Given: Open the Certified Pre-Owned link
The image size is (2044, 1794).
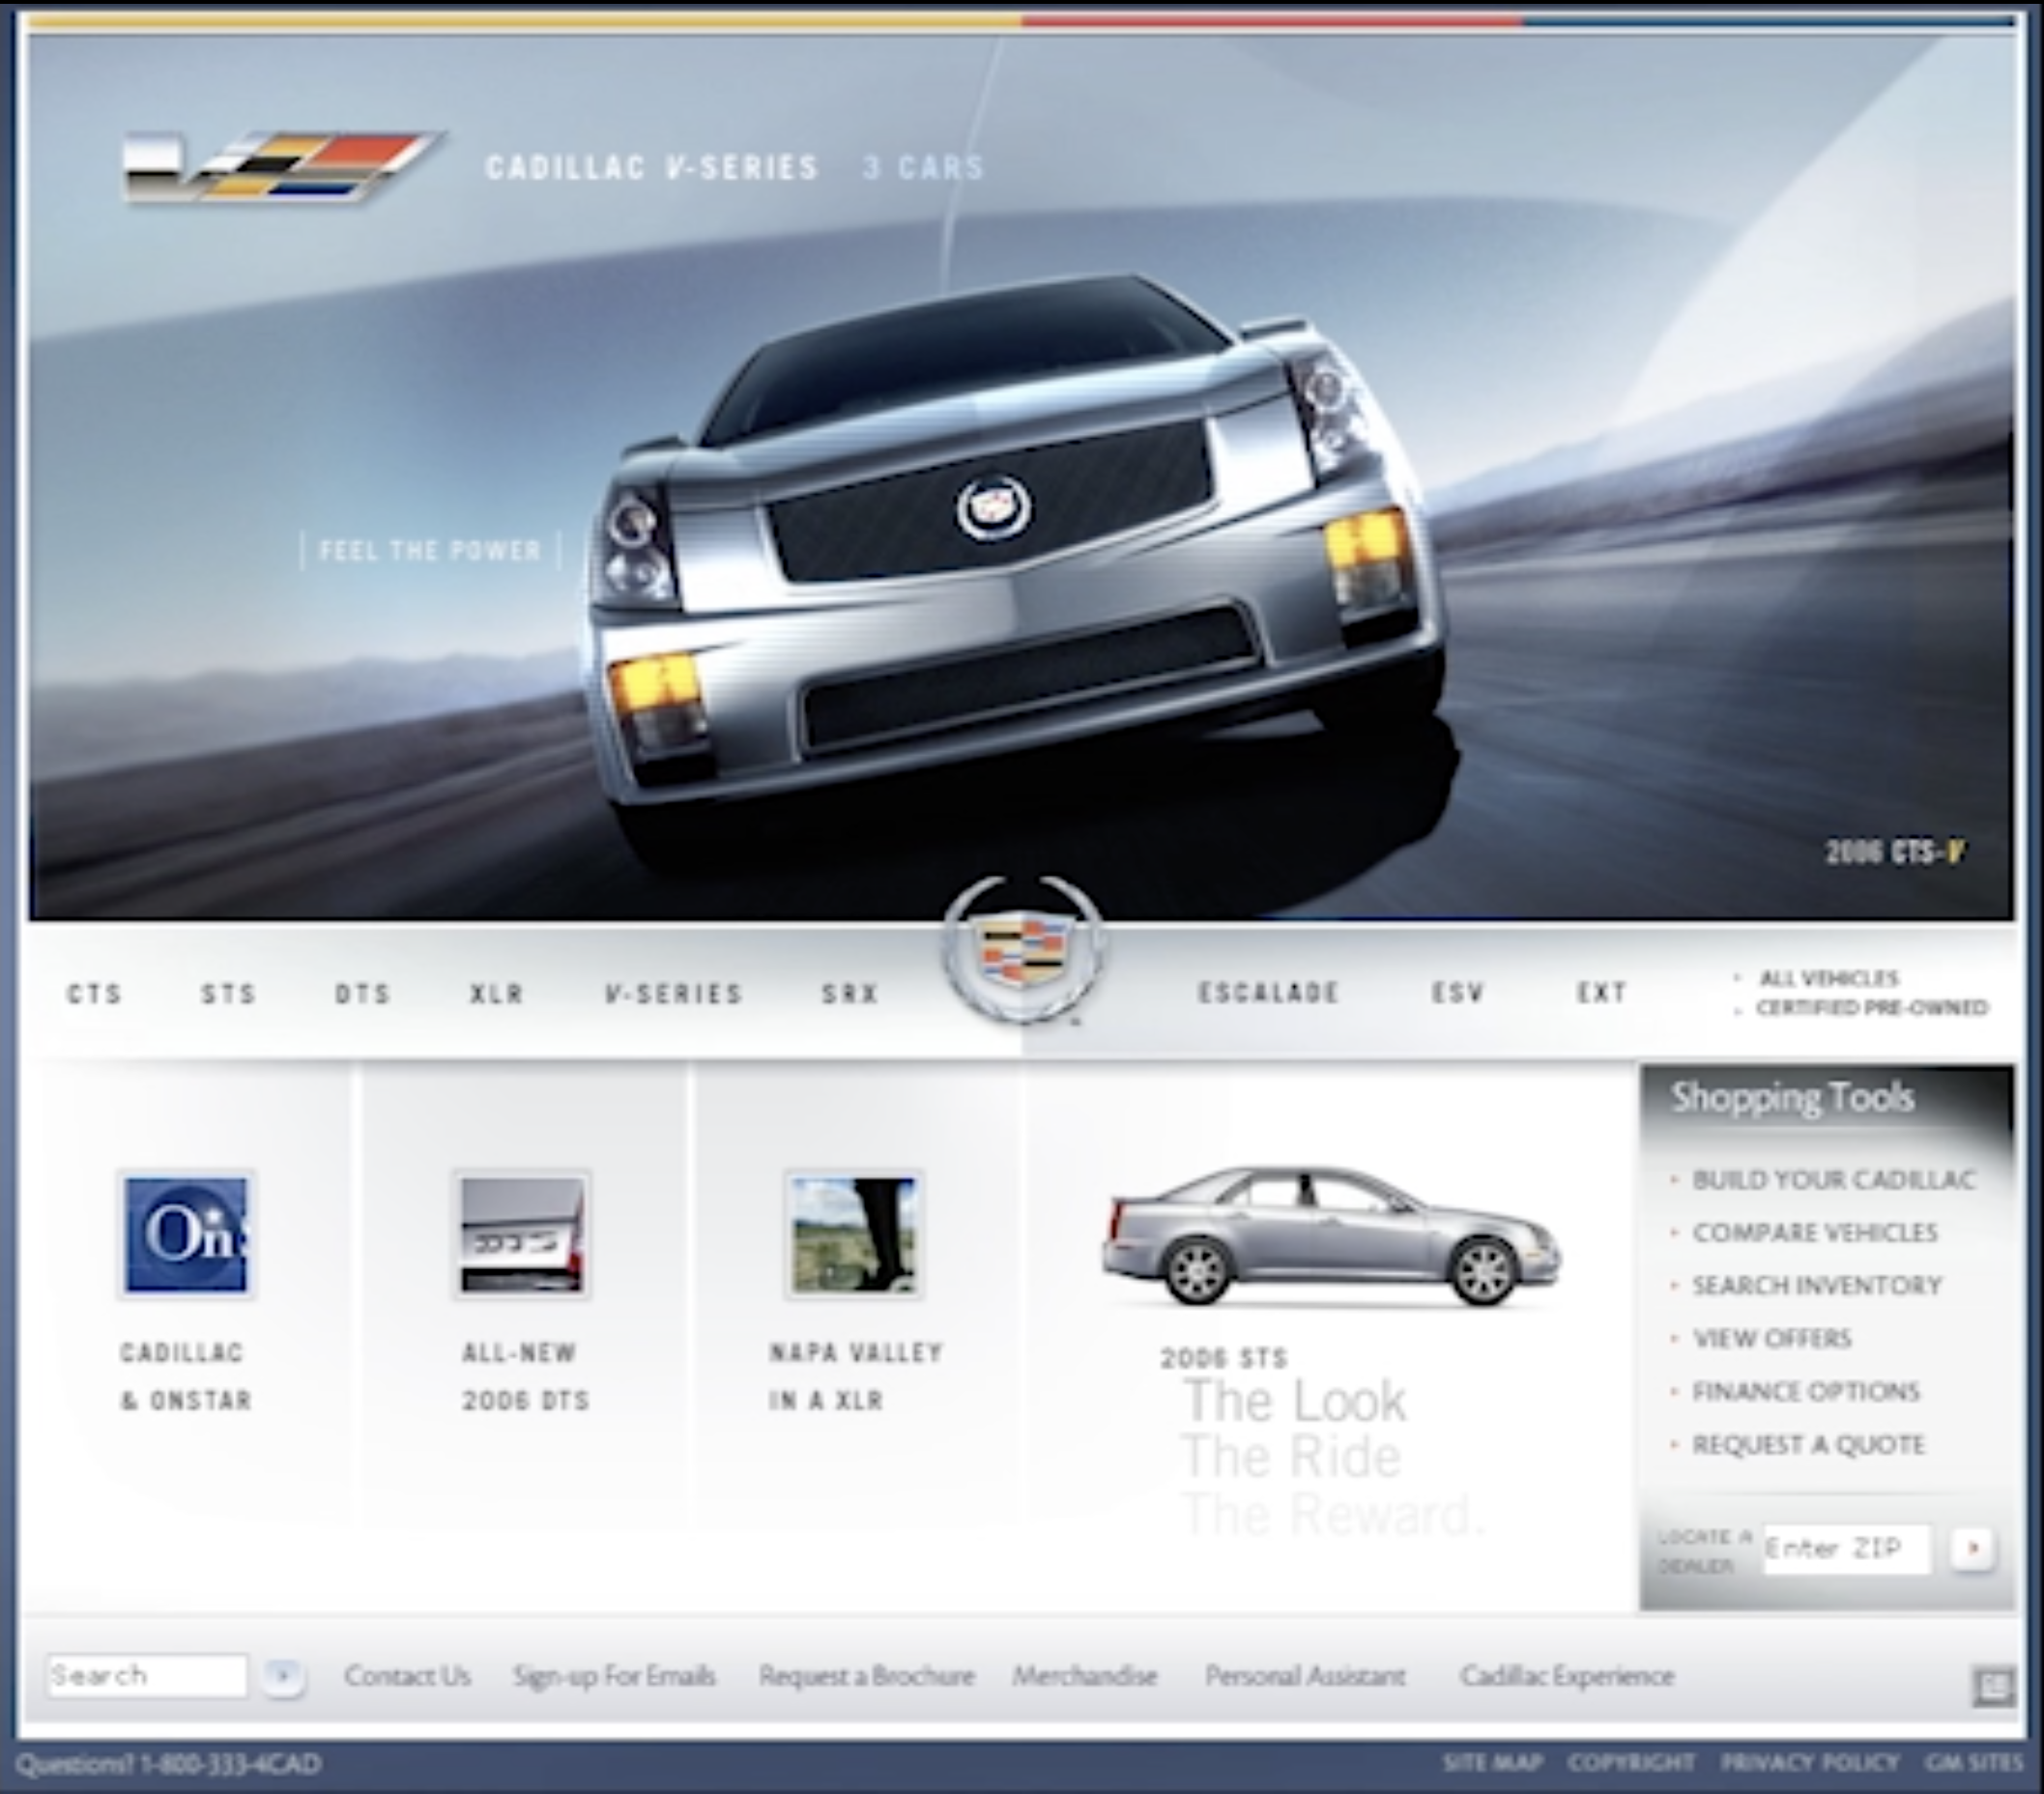Looking at the screenshot, I should (1872, 1008).
